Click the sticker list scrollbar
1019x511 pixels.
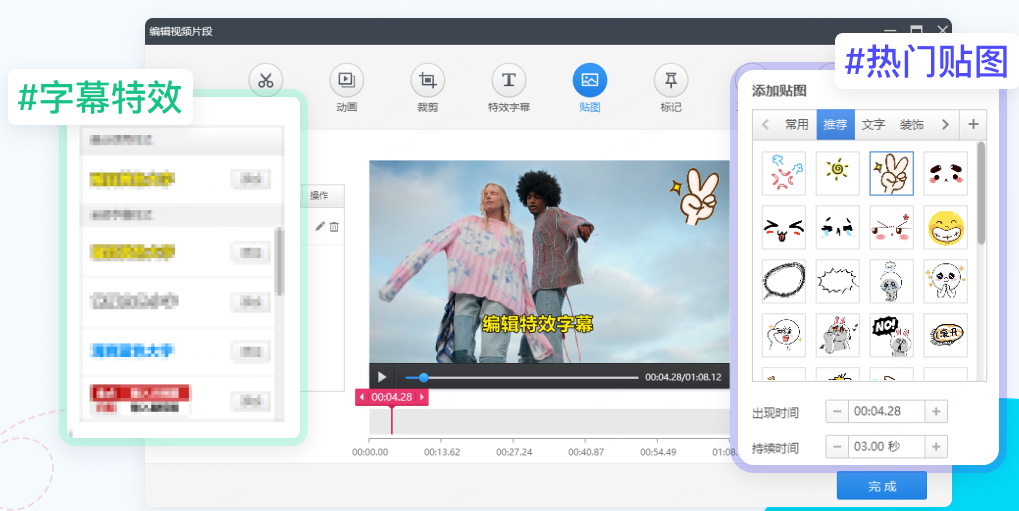tap(981, 193)
